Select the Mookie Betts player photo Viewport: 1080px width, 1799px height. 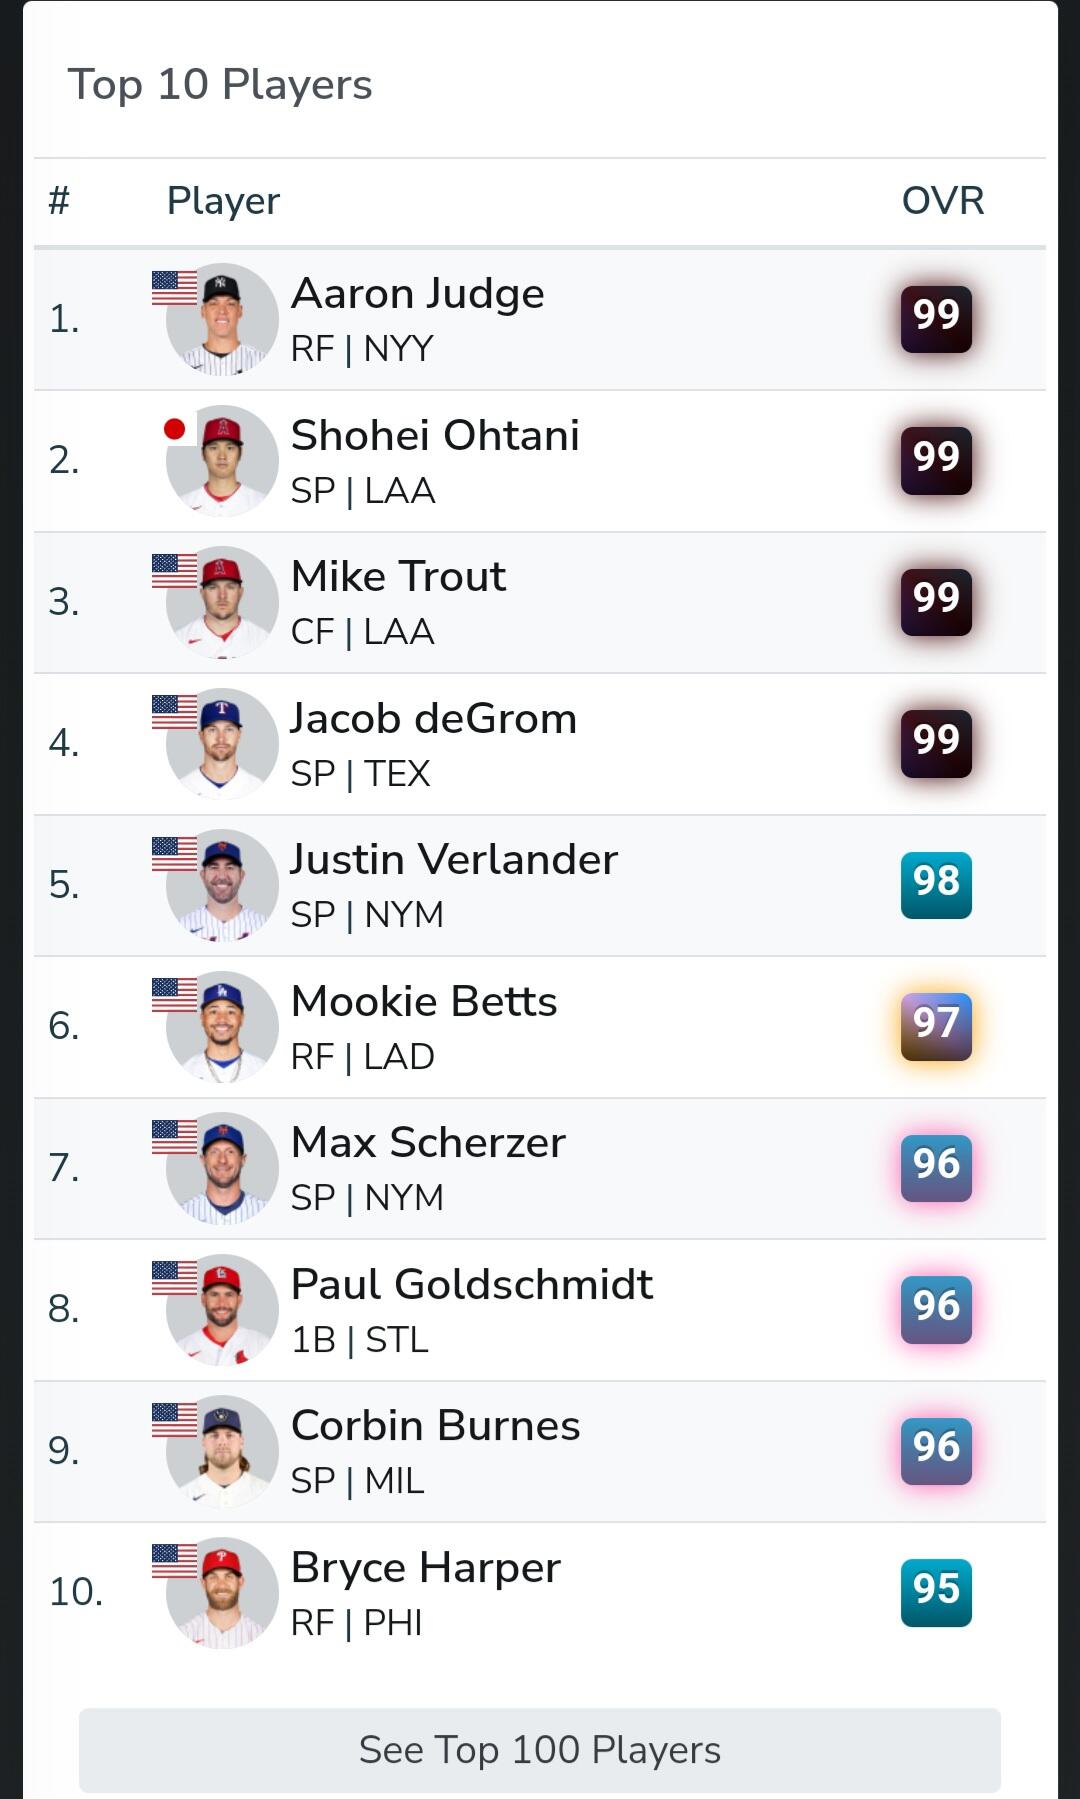pyautogui.click(x=222, y=1027)
